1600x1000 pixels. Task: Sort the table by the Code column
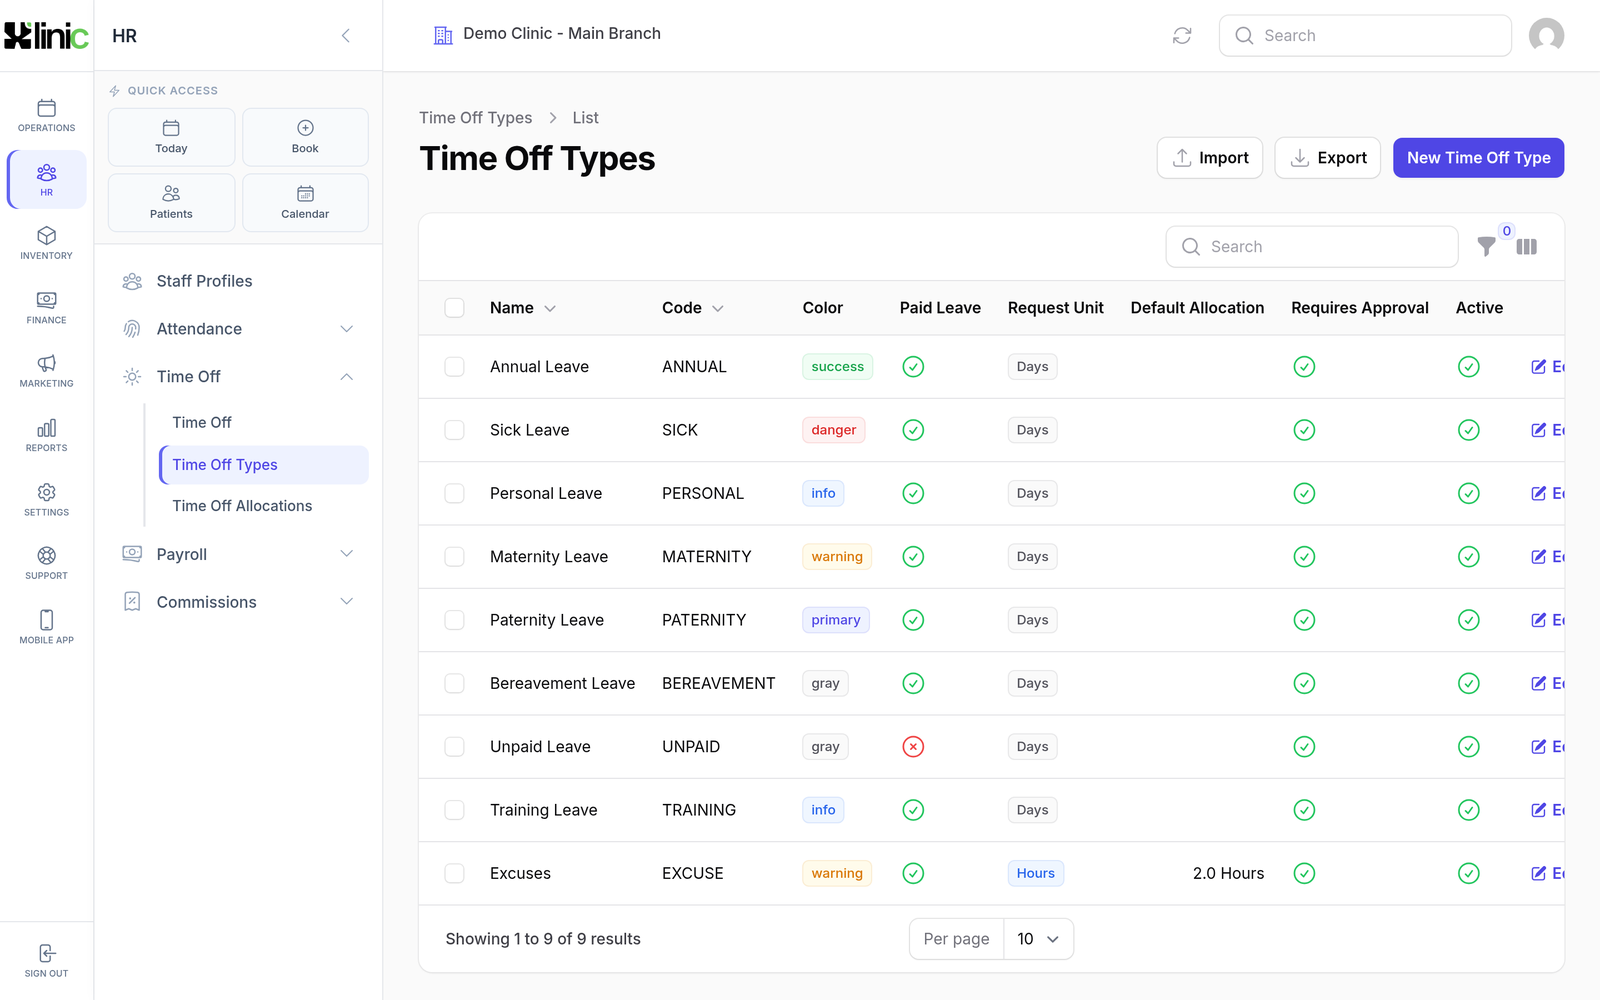tap(692, 308)
